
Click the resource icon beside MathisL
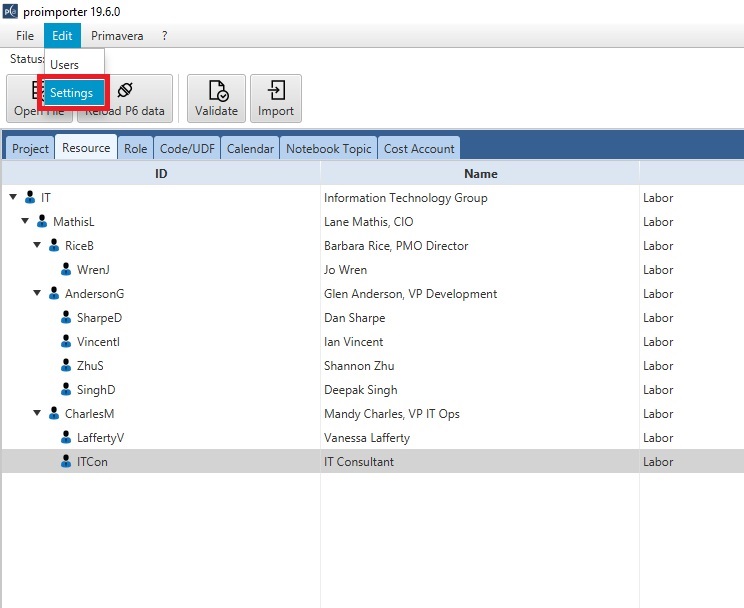(42, 222)
